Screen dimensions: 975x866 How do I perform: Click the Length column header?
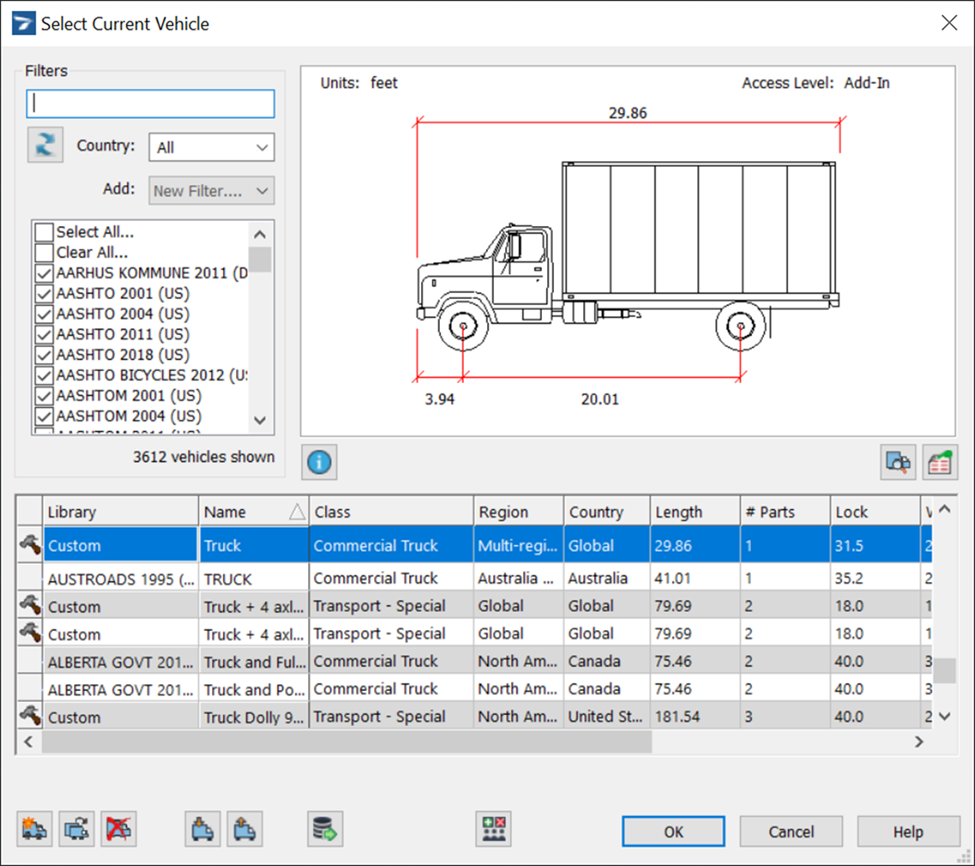pyautogui.click(x=694, y=512)
